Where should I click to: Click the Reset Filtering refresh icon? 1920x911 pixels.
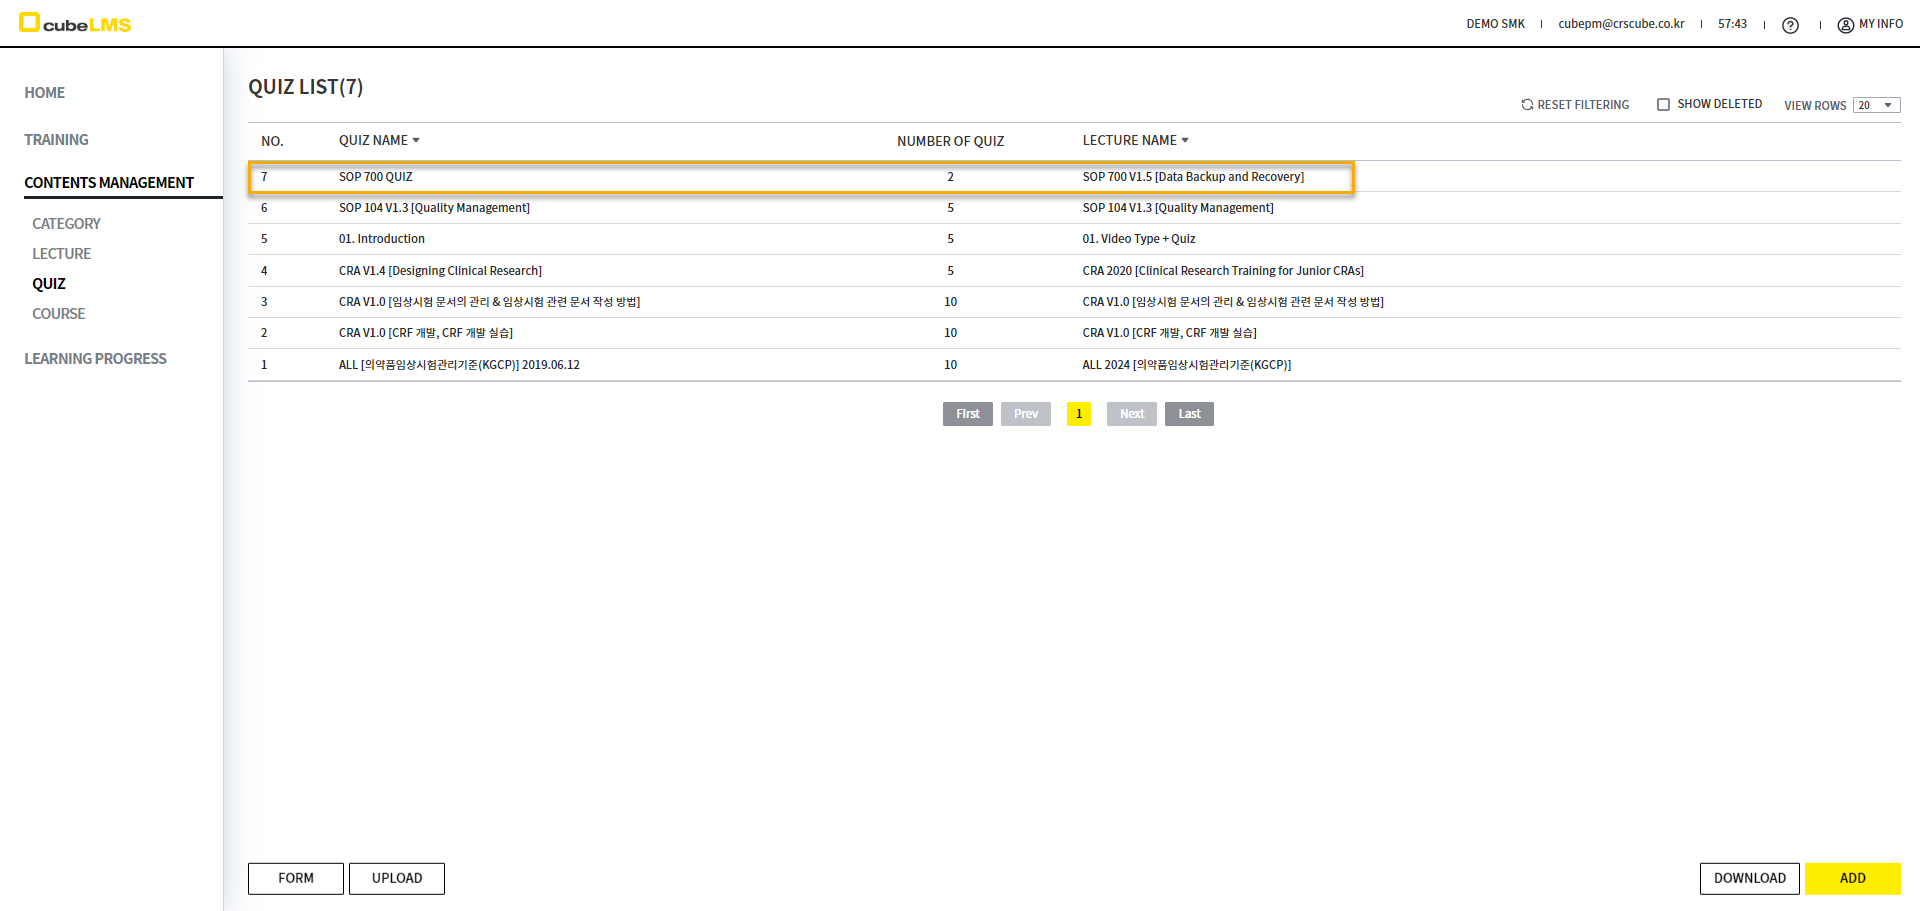pos(1527,105)
